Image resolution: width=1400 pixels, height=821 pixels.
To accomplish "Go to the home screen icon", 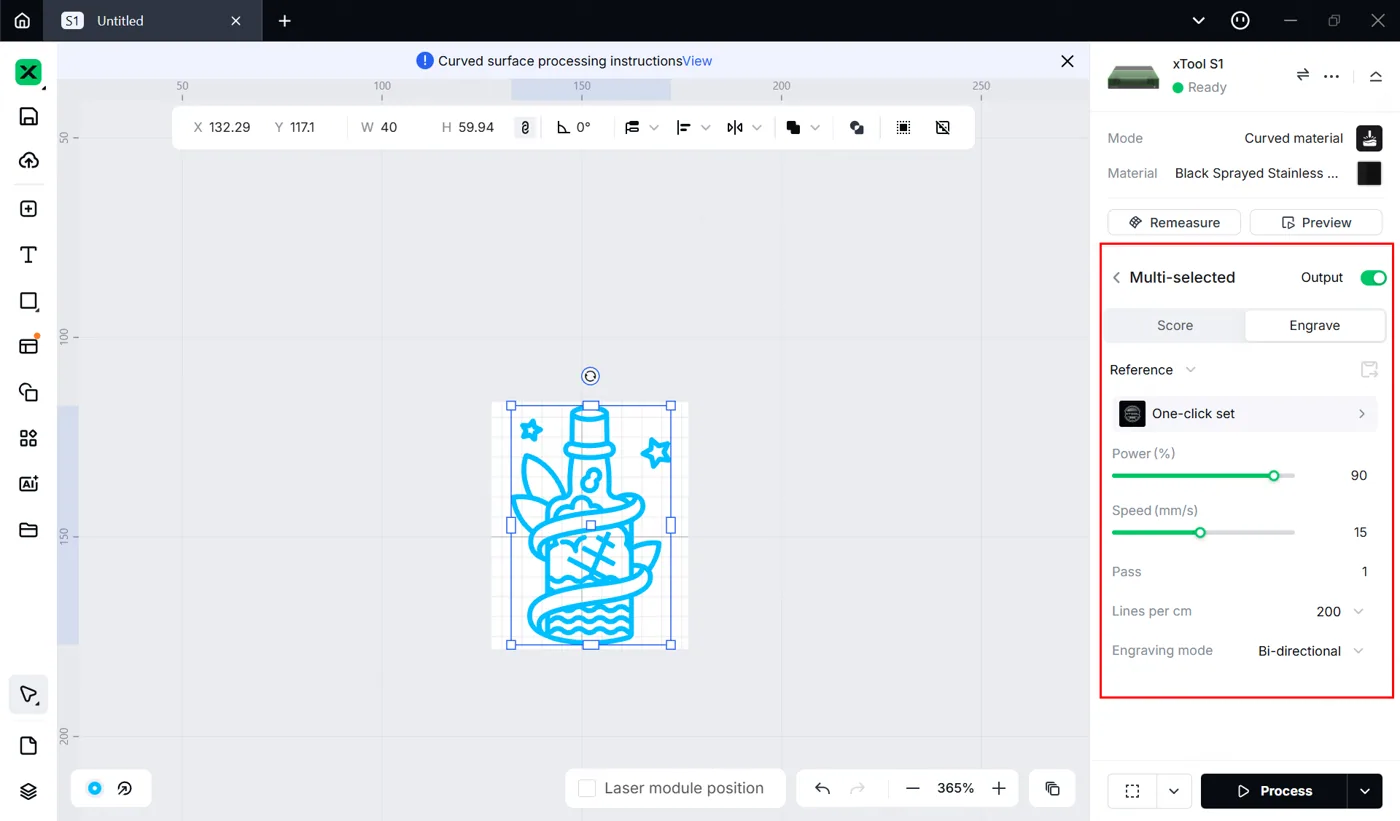I will 22,20.
